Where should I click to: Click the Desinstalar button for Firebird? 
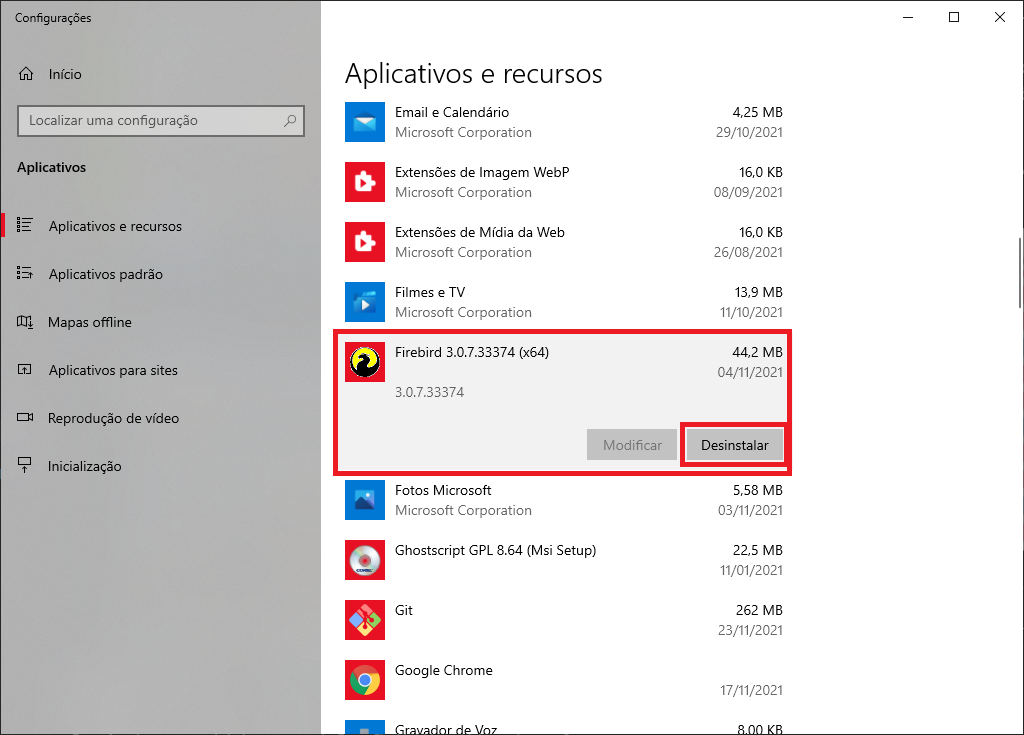tap(735, 445)
